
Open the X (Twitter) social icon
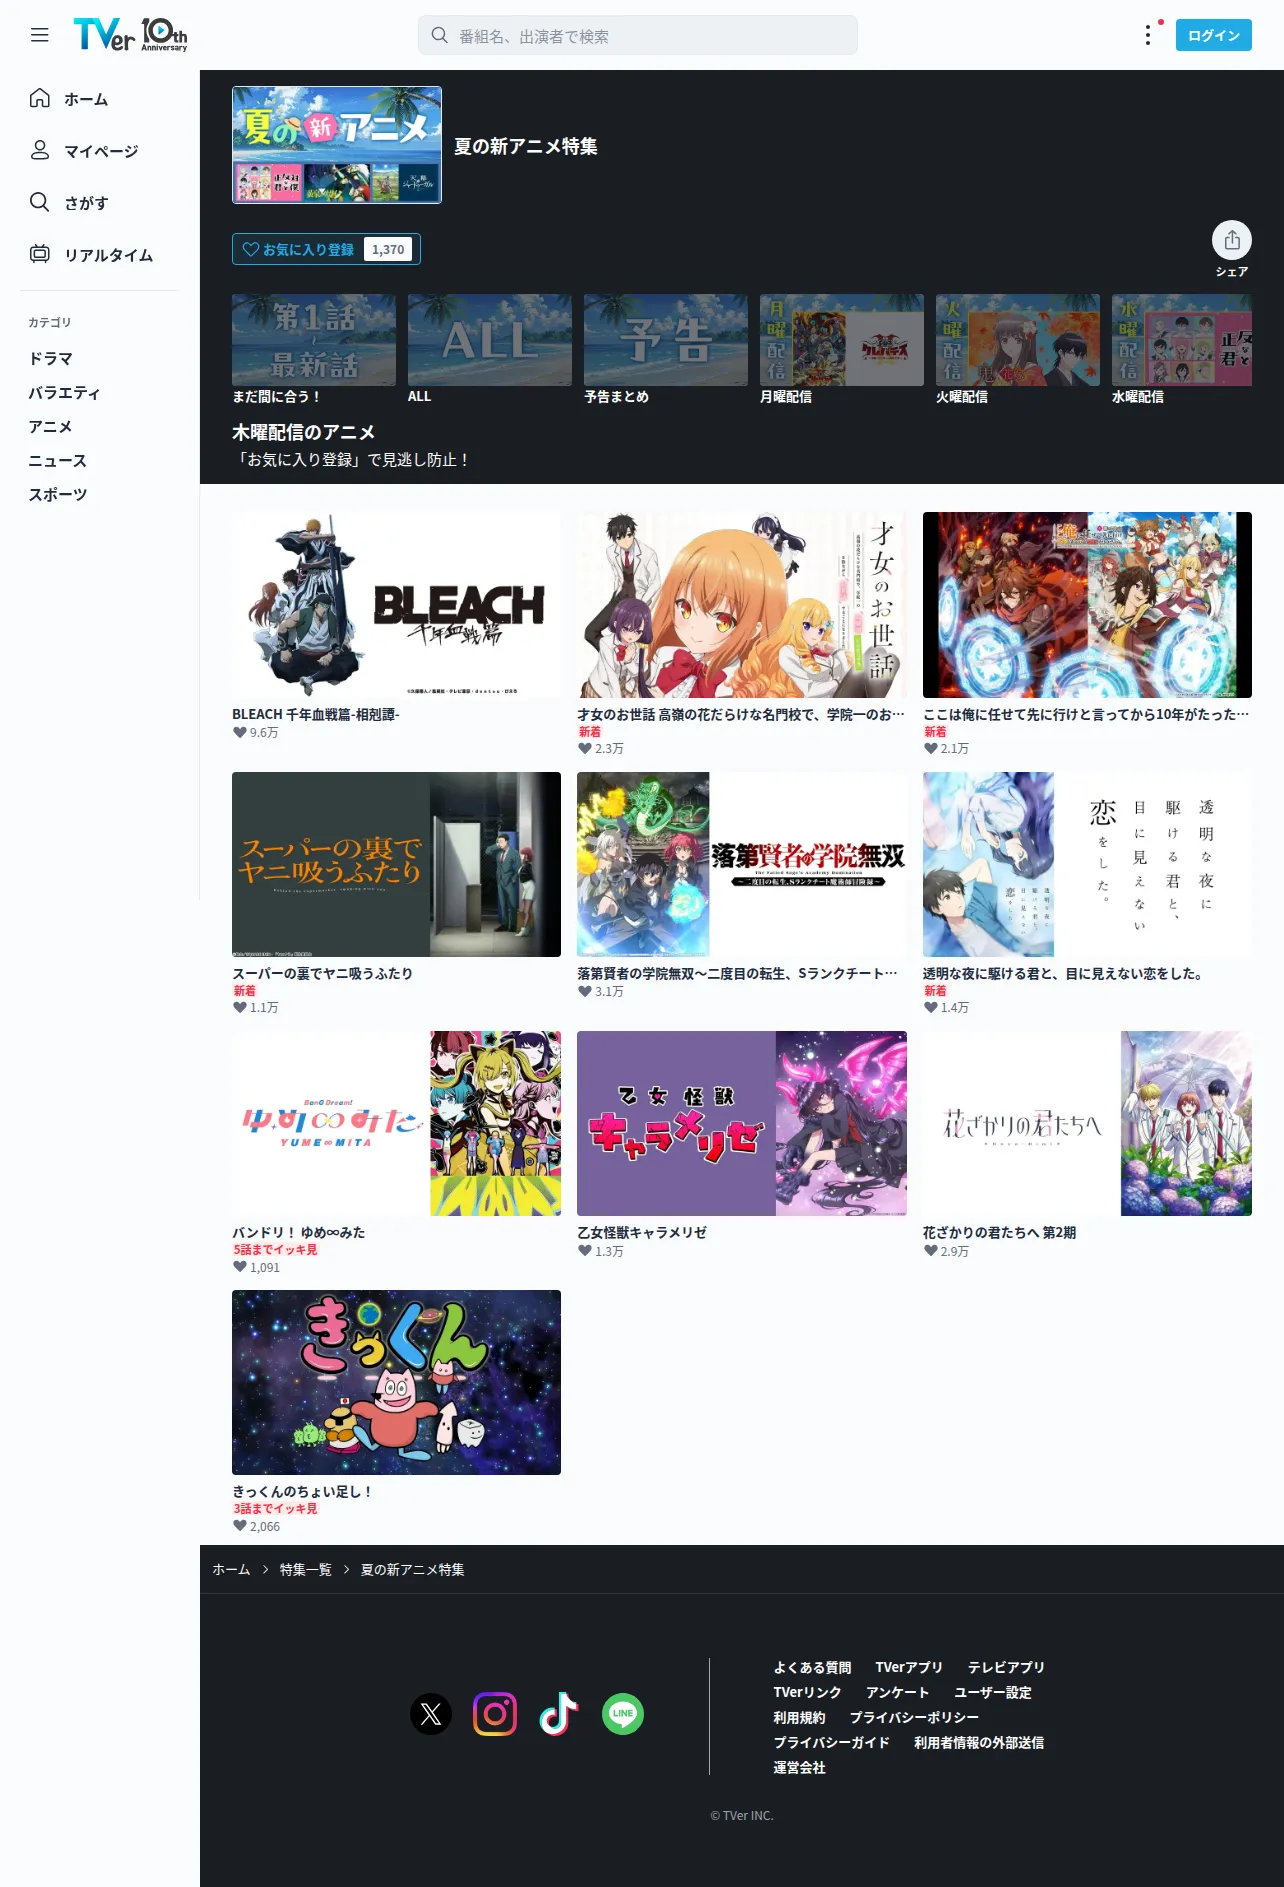pos(431,1714)
